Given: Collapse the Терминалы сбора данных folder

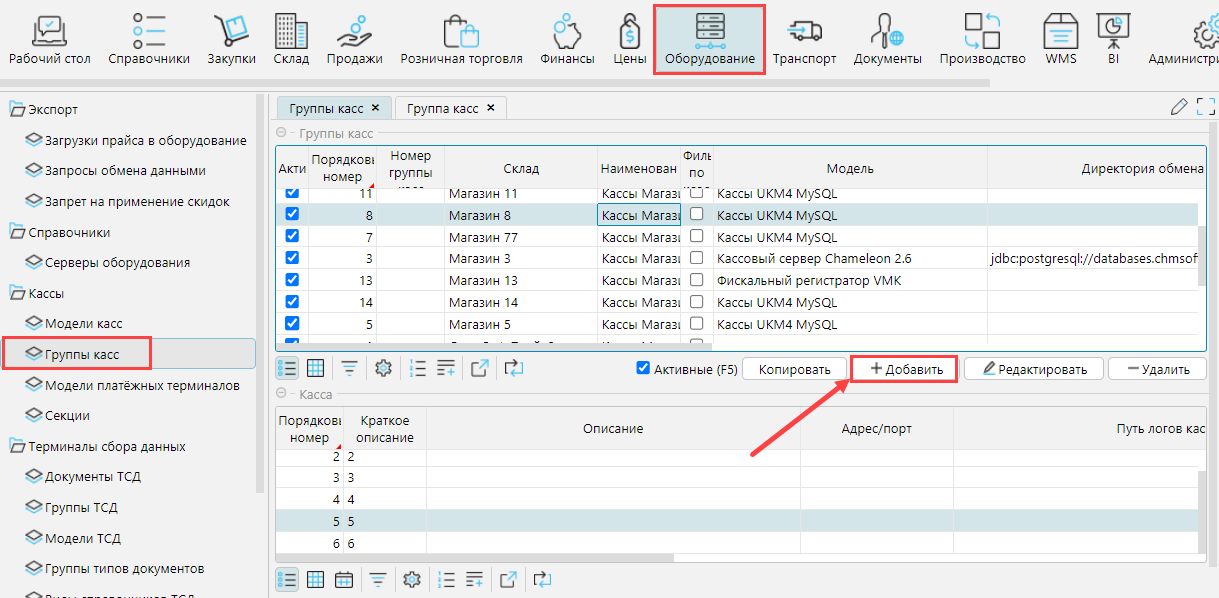Looking at the screenshot, I should (x=17, y=446).
